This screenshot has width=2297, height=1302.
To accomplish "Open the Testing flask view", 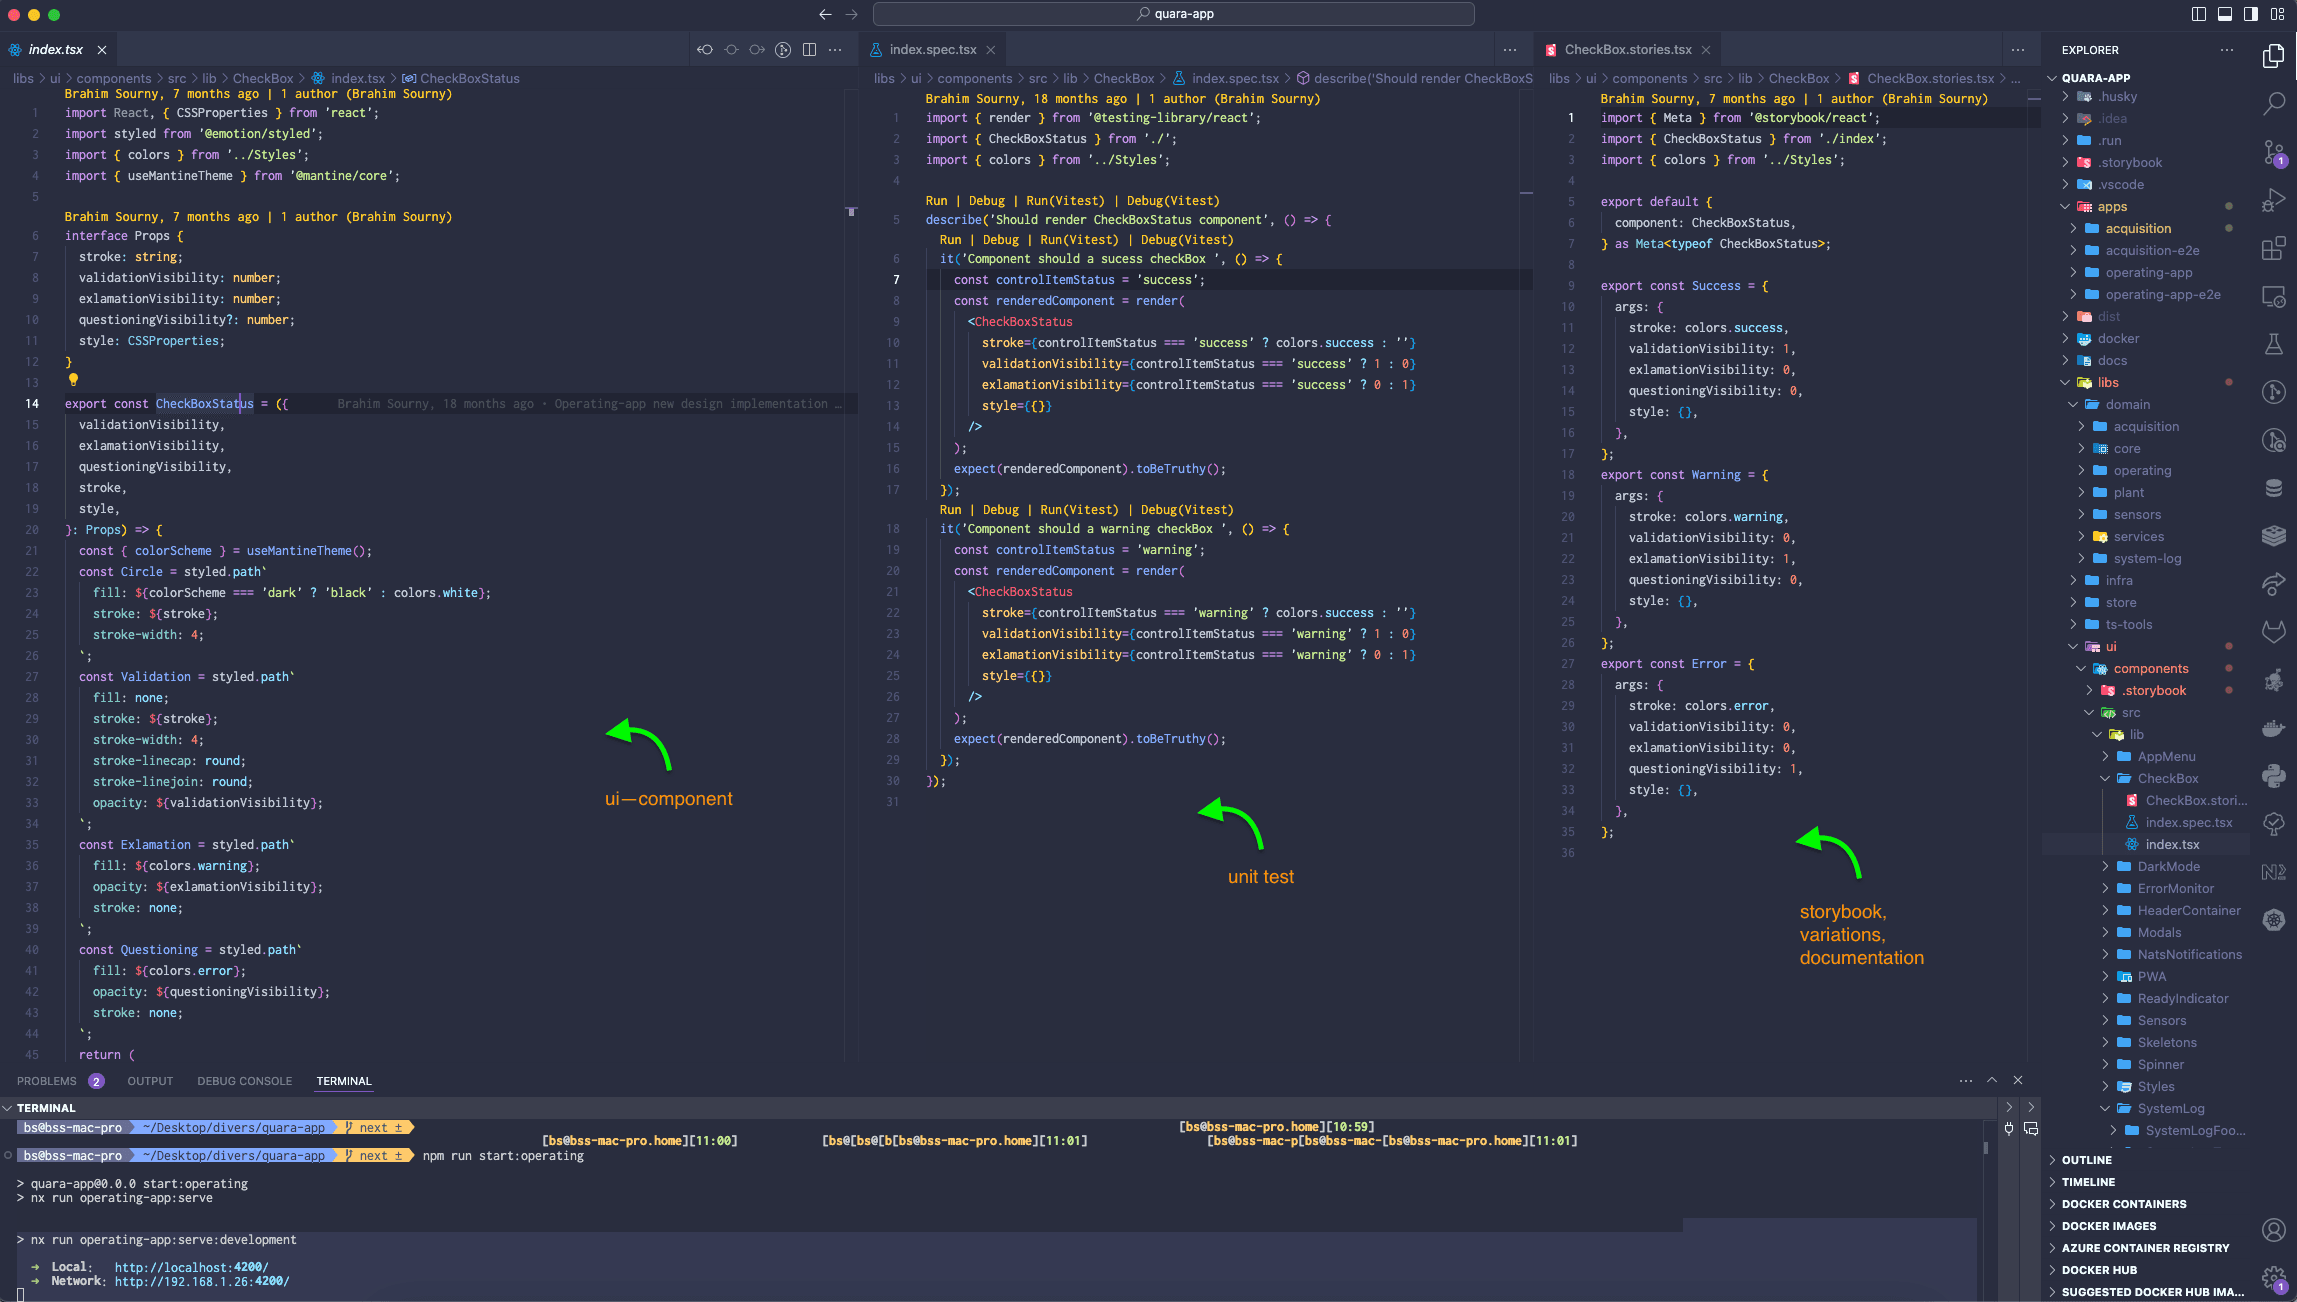I will click(2273, 345).
